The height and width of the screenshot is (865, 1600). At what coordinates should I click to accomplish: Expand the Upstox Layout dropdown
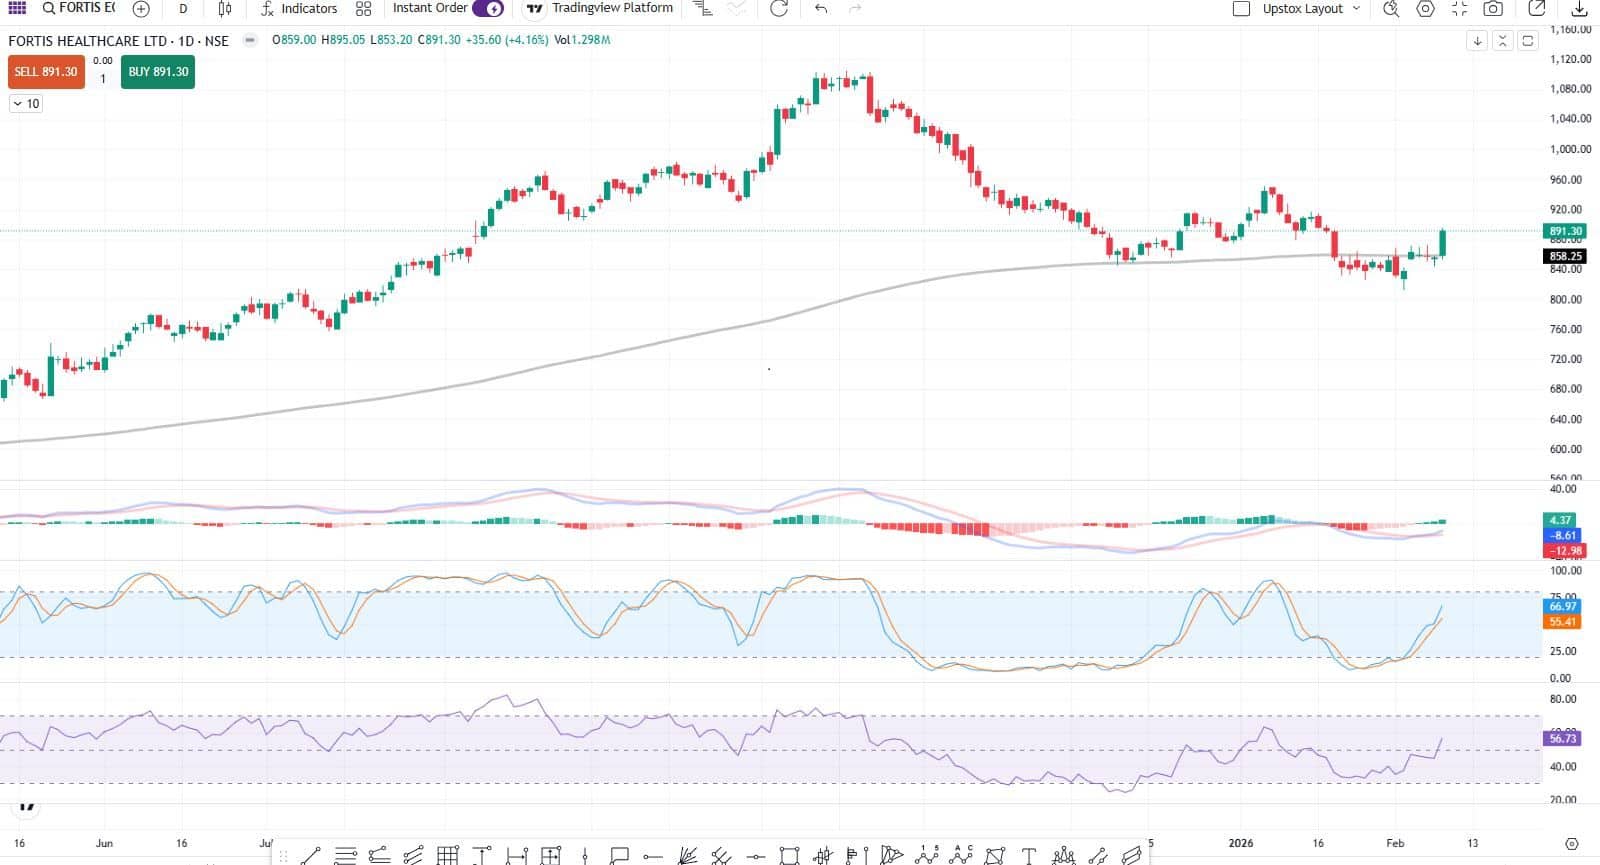tap(1311, 8)
